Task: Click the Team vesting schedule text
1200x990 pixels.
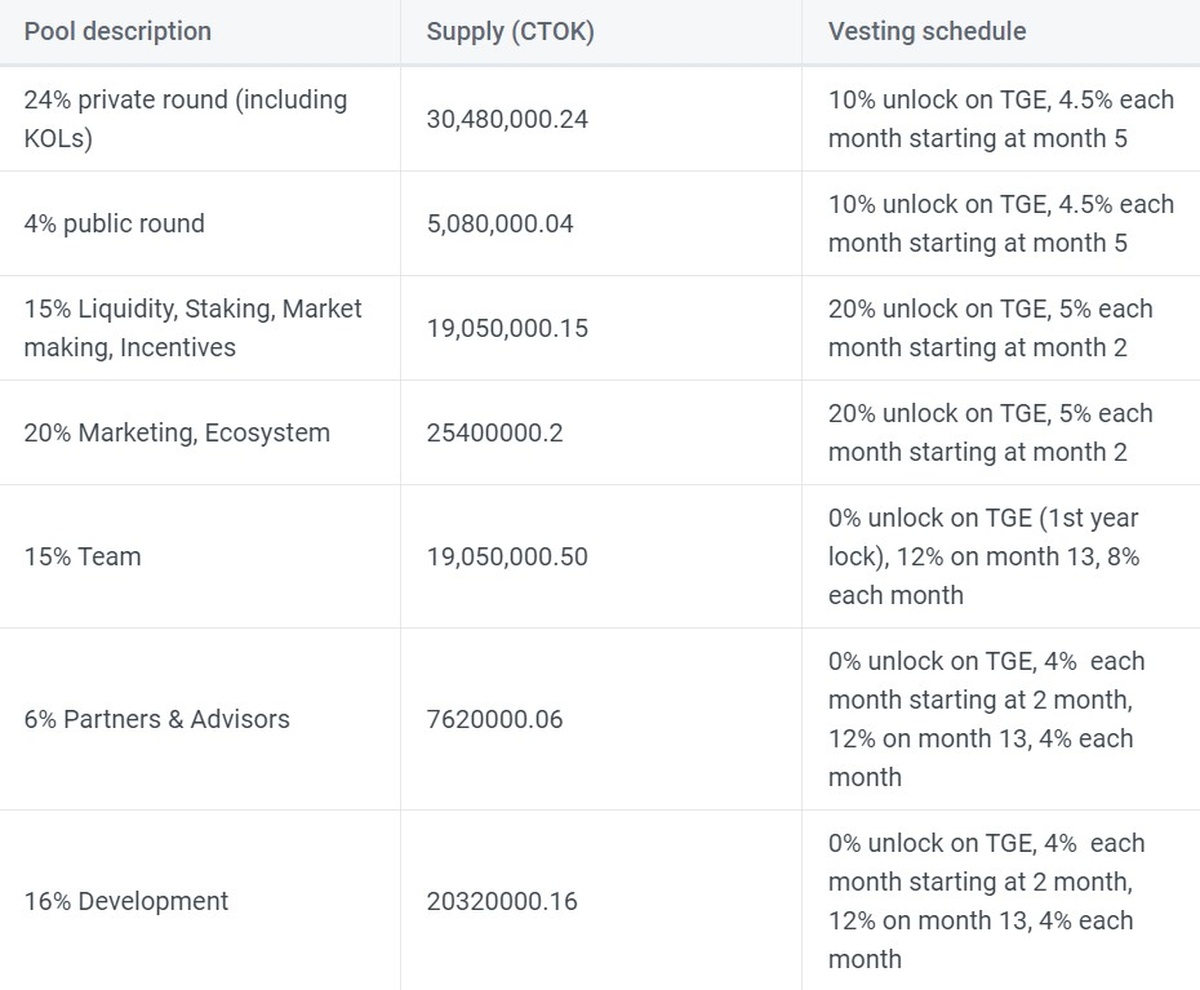Action: tap(983, 557)
